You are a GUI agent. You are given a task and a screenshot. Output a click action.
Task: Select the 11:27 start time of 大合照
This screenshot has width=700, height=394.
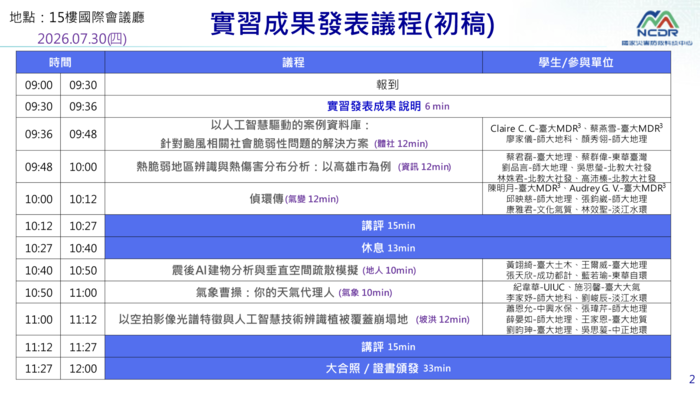(38, 369)
